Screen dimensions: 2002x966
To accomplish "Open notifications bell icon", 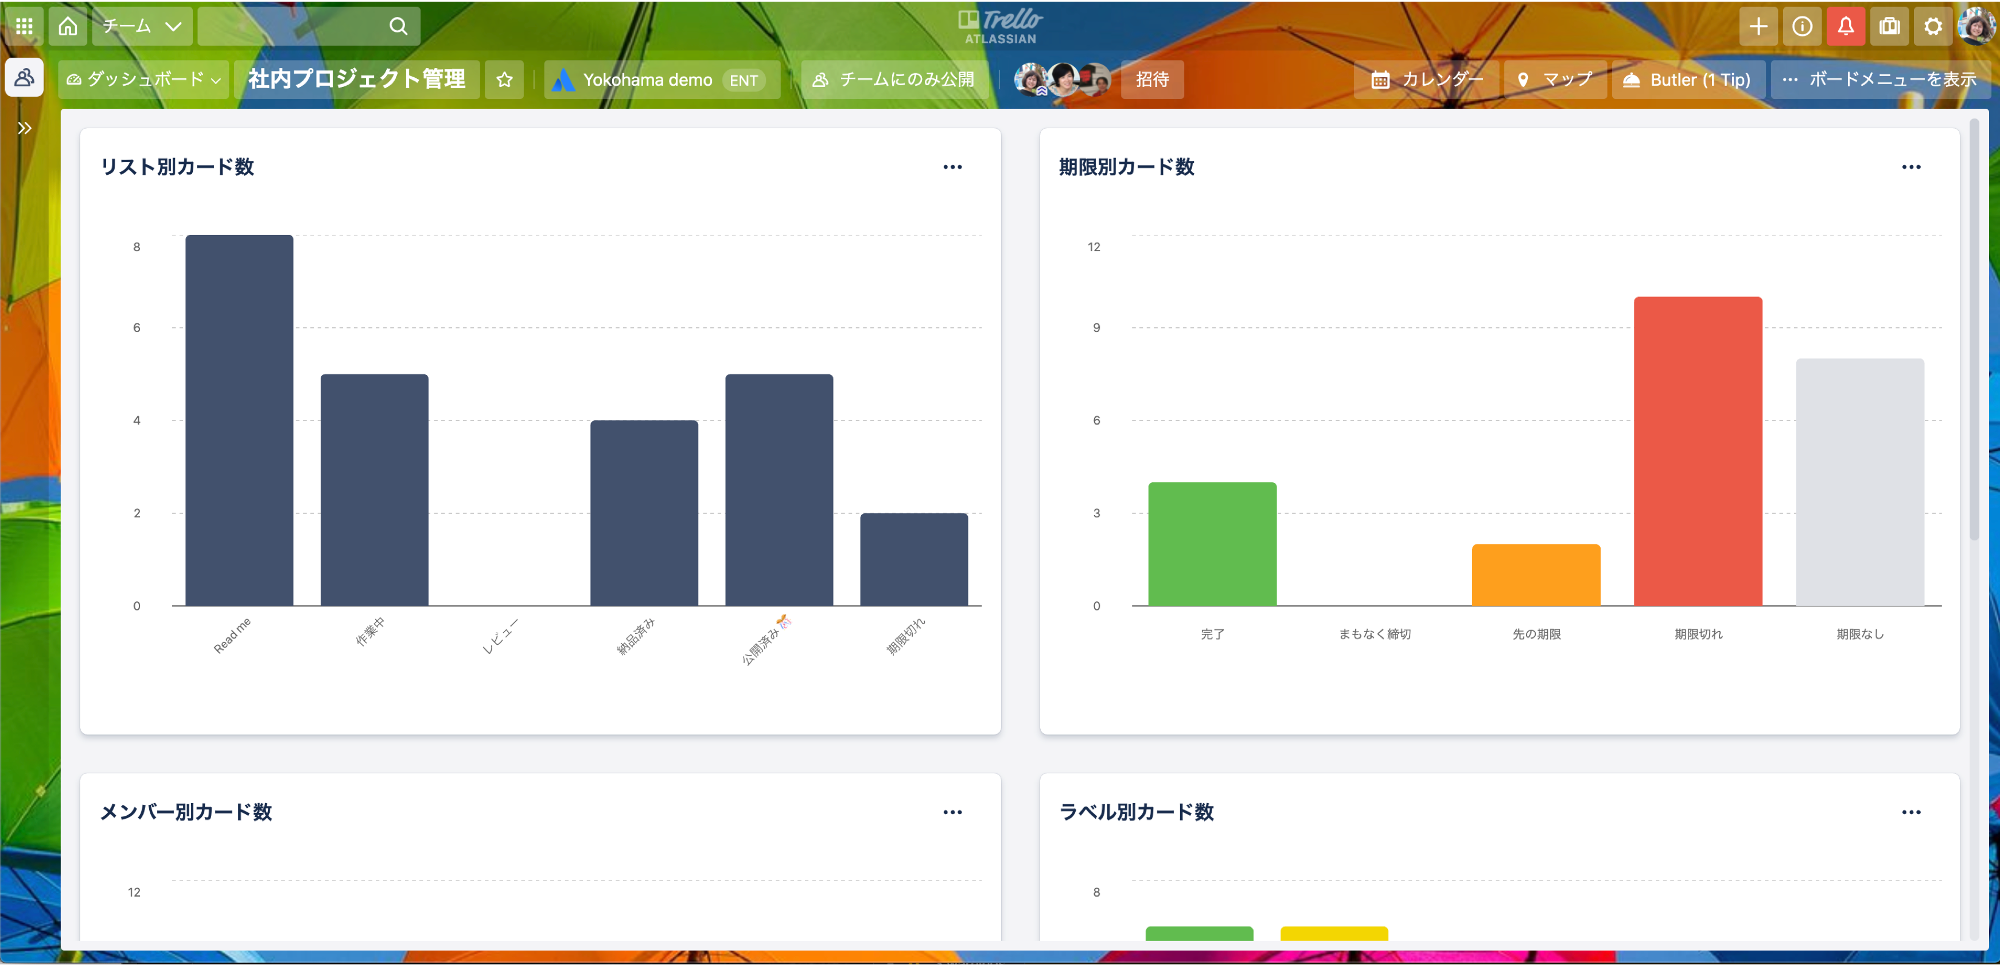I will (1846, 26).
